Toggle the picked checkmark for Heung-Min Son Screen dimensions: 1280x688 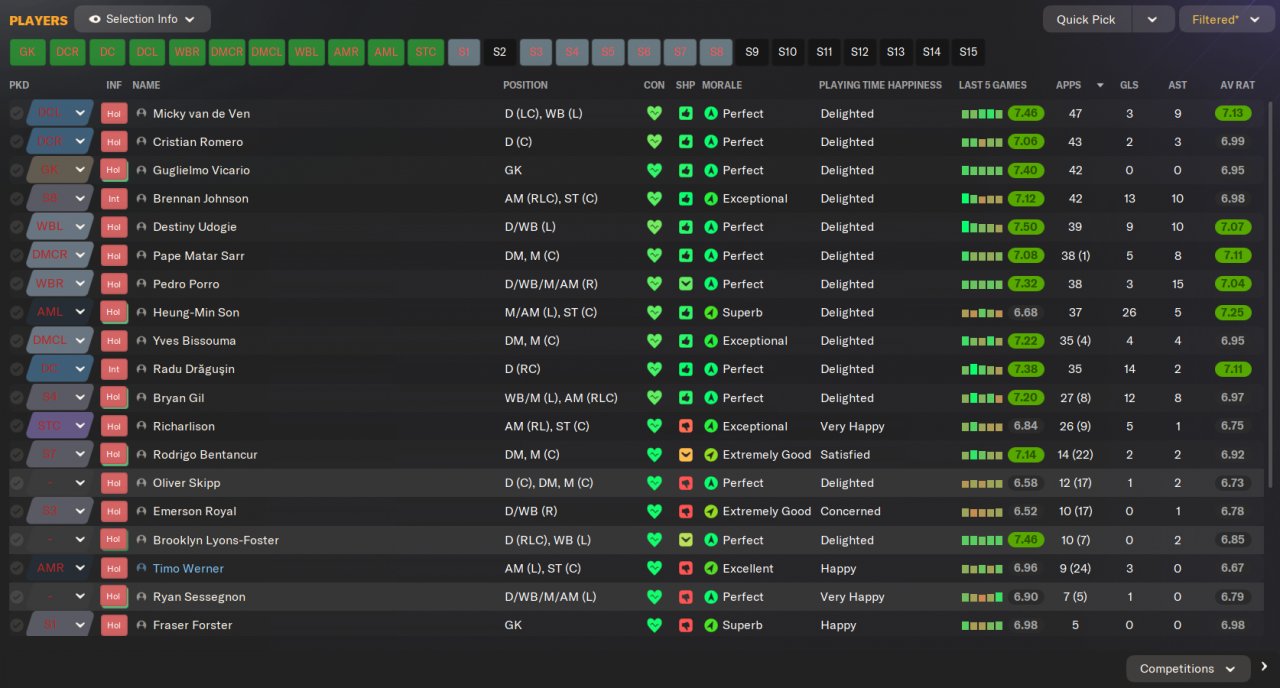point(16,312)
